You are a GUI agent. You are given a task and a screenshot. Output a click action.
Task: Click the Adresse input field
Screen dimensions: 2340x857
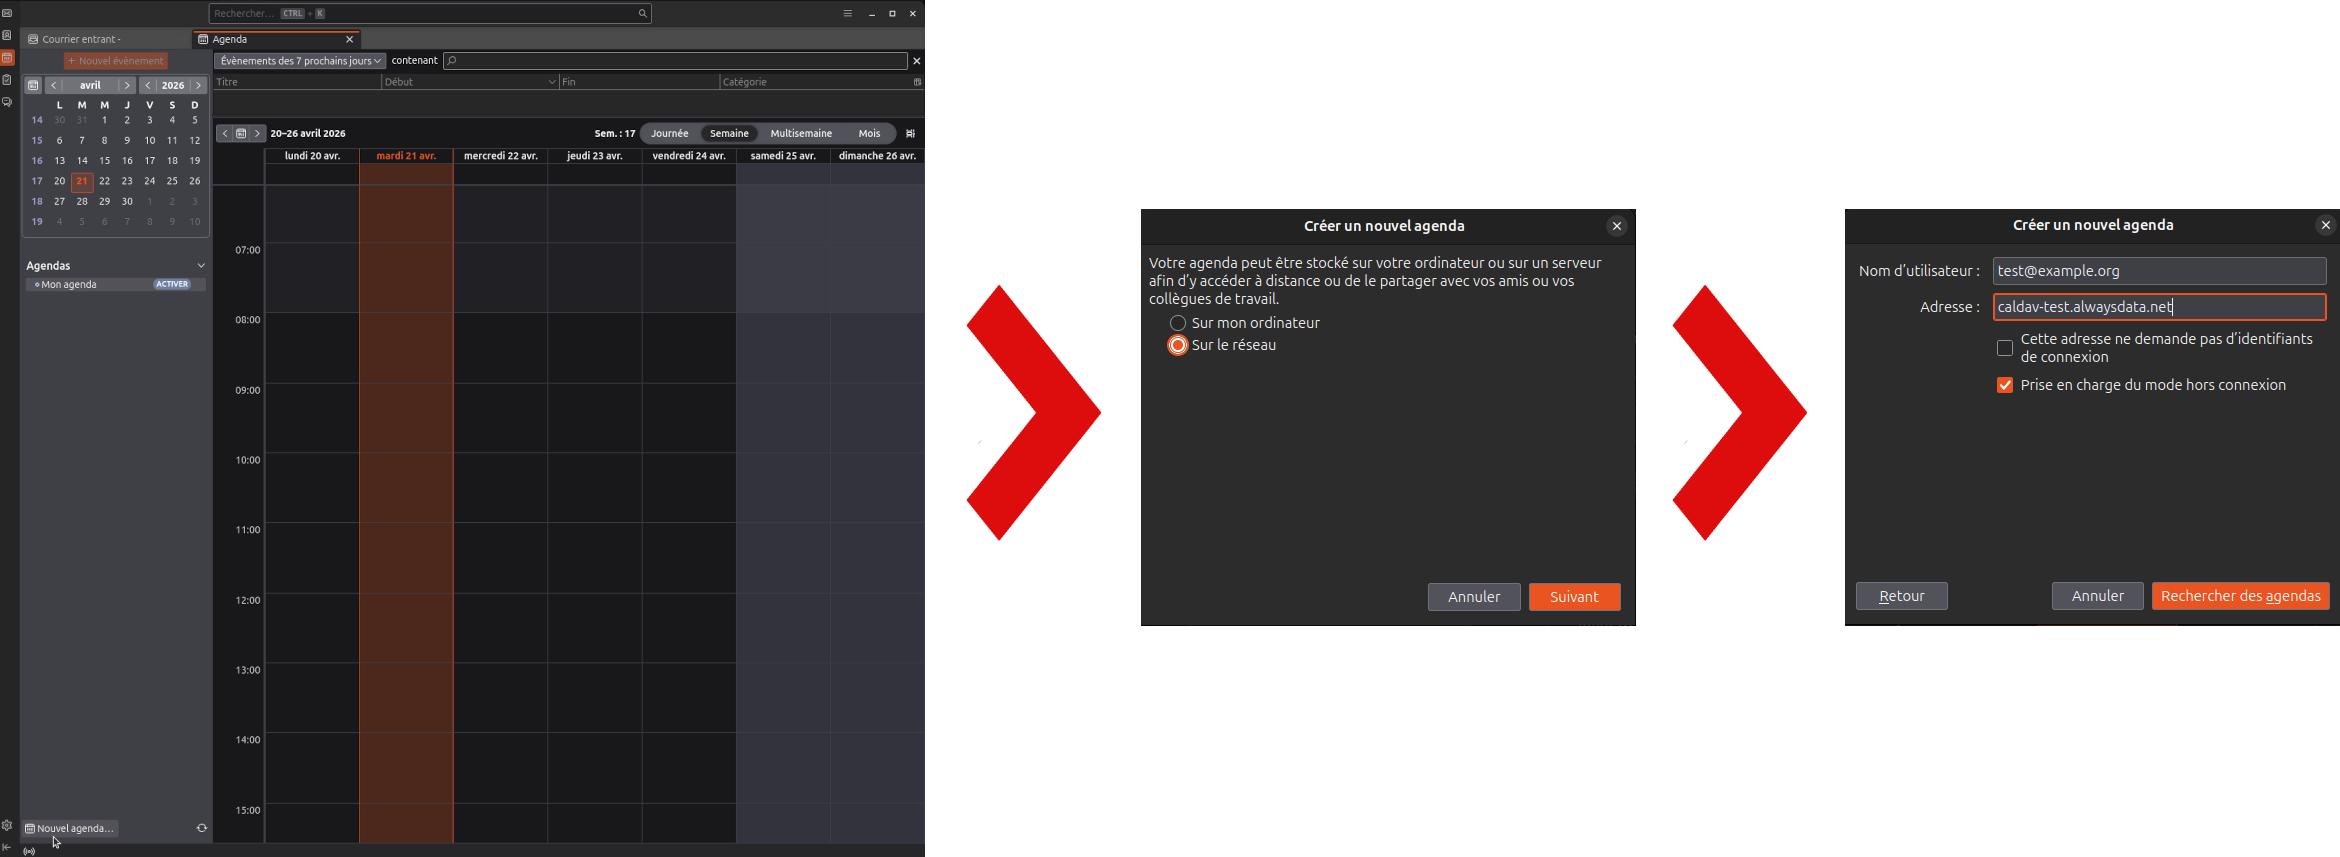click(x=2158, y=307)
